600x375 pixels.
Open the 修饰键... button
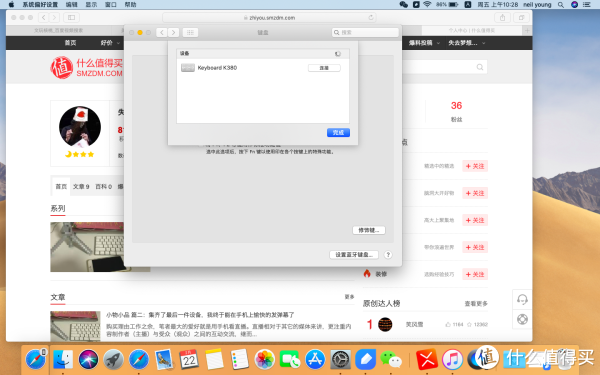click(368, 230)
